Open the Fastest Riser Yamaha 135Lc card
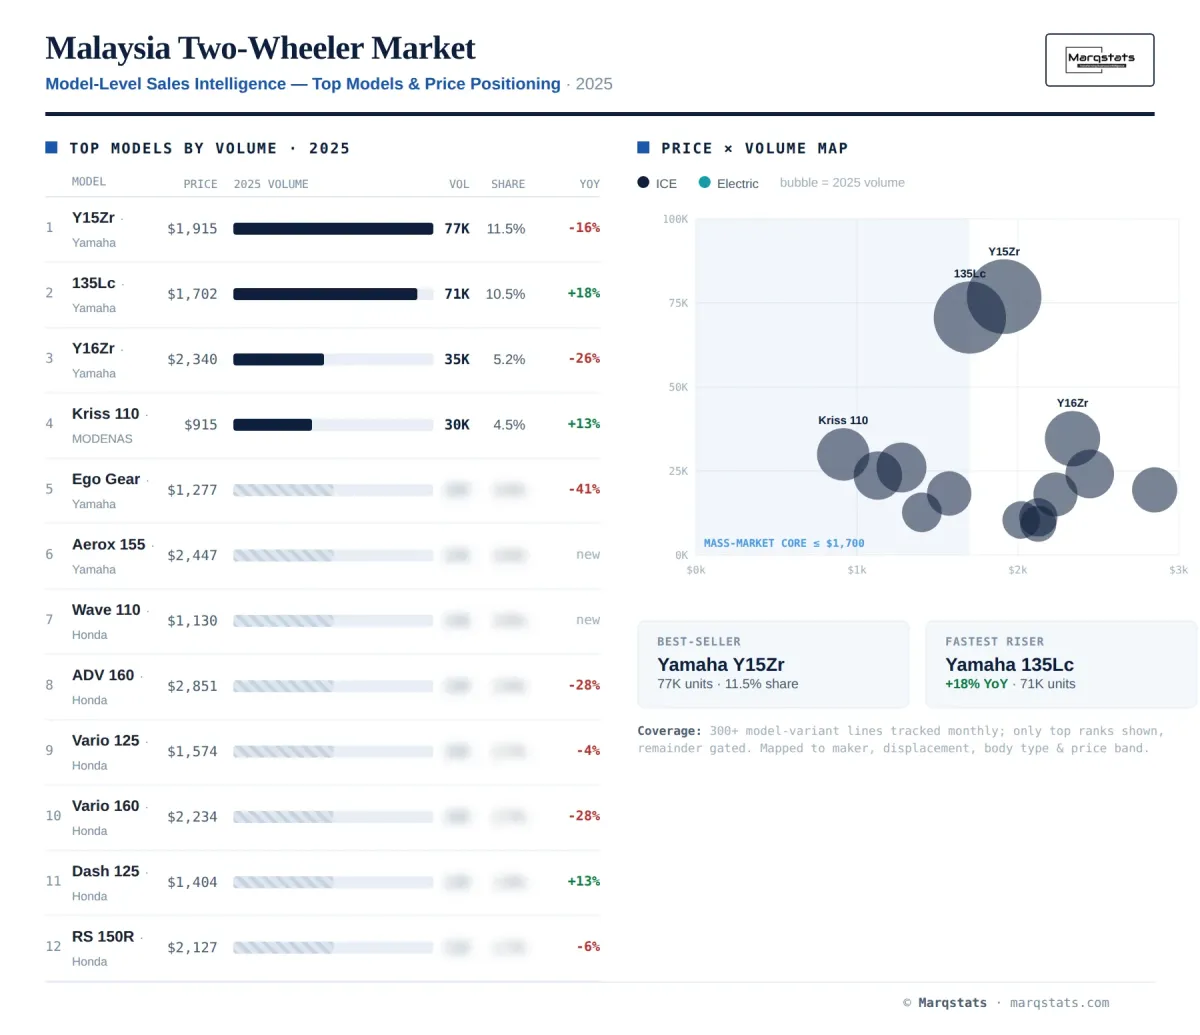The height and width of the screenshot is (1035, 1200). click(x=1061, y=664)
